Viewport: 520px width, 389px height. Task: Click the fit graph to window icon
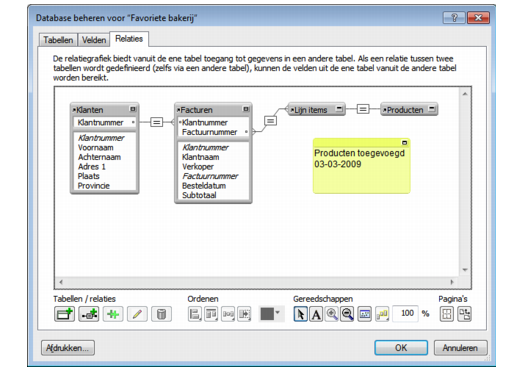(x=365, y=314)
